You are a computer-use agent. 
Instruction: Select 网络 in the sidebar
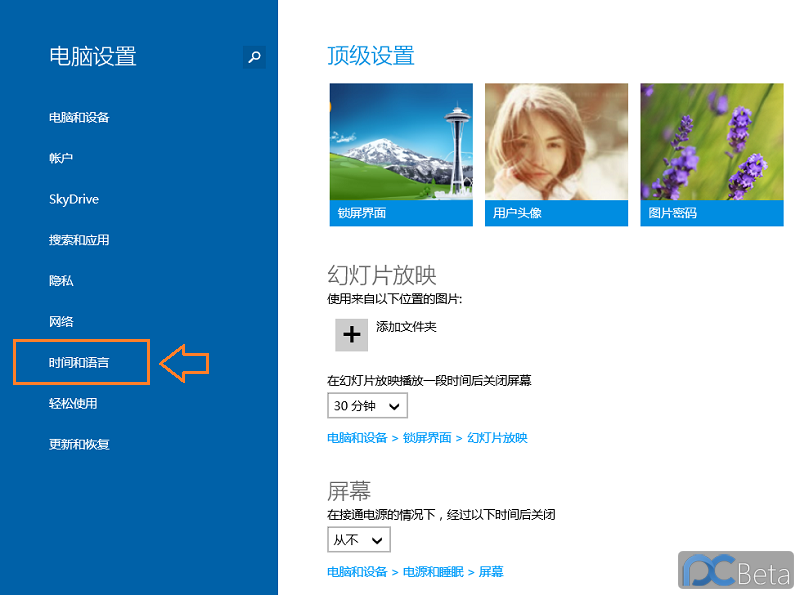[x=61, y=322]
